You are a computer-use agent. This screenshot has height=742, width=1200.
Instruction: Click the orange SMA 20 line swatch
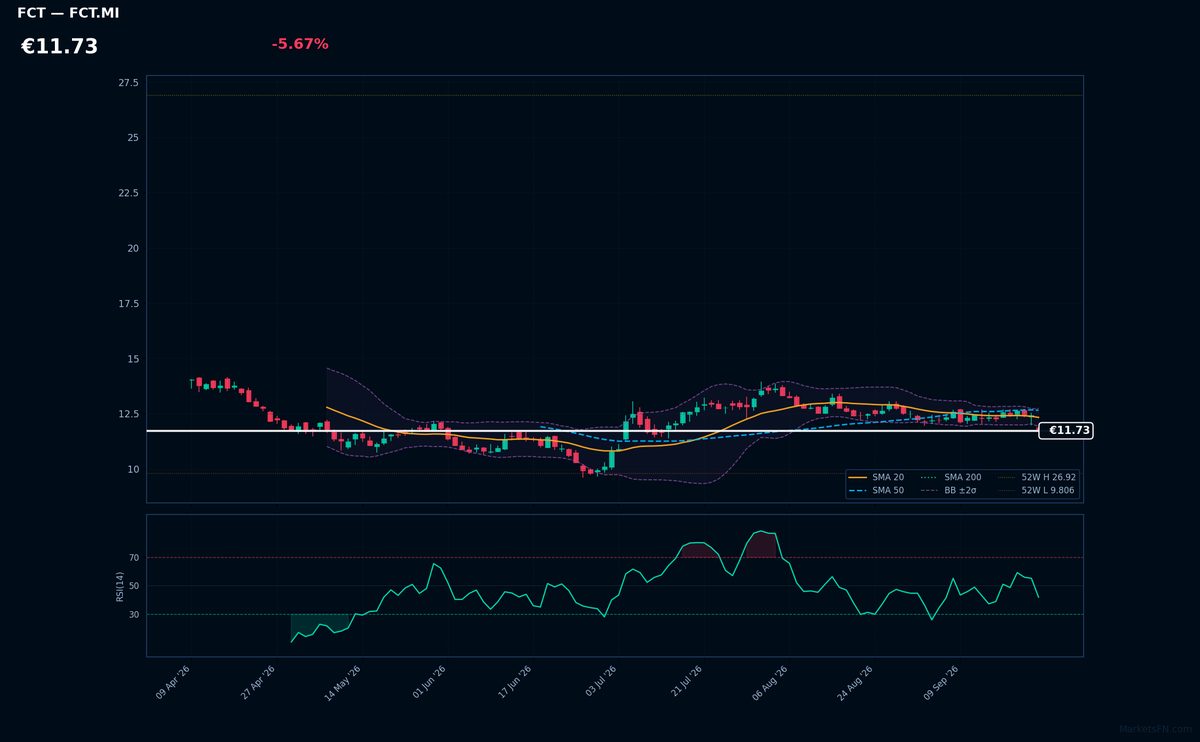(857, 478)
